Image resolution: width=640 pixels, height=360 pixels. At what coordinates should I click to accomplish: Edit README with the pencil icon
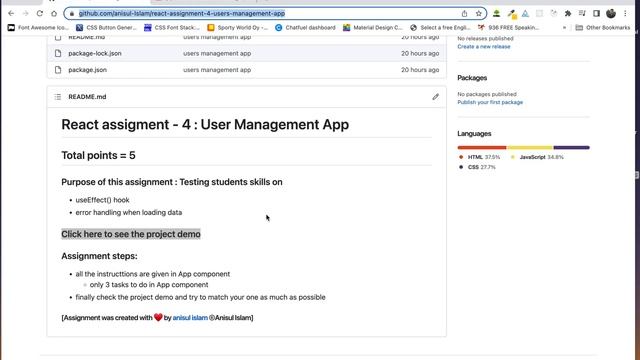click(x=436, y=97)
